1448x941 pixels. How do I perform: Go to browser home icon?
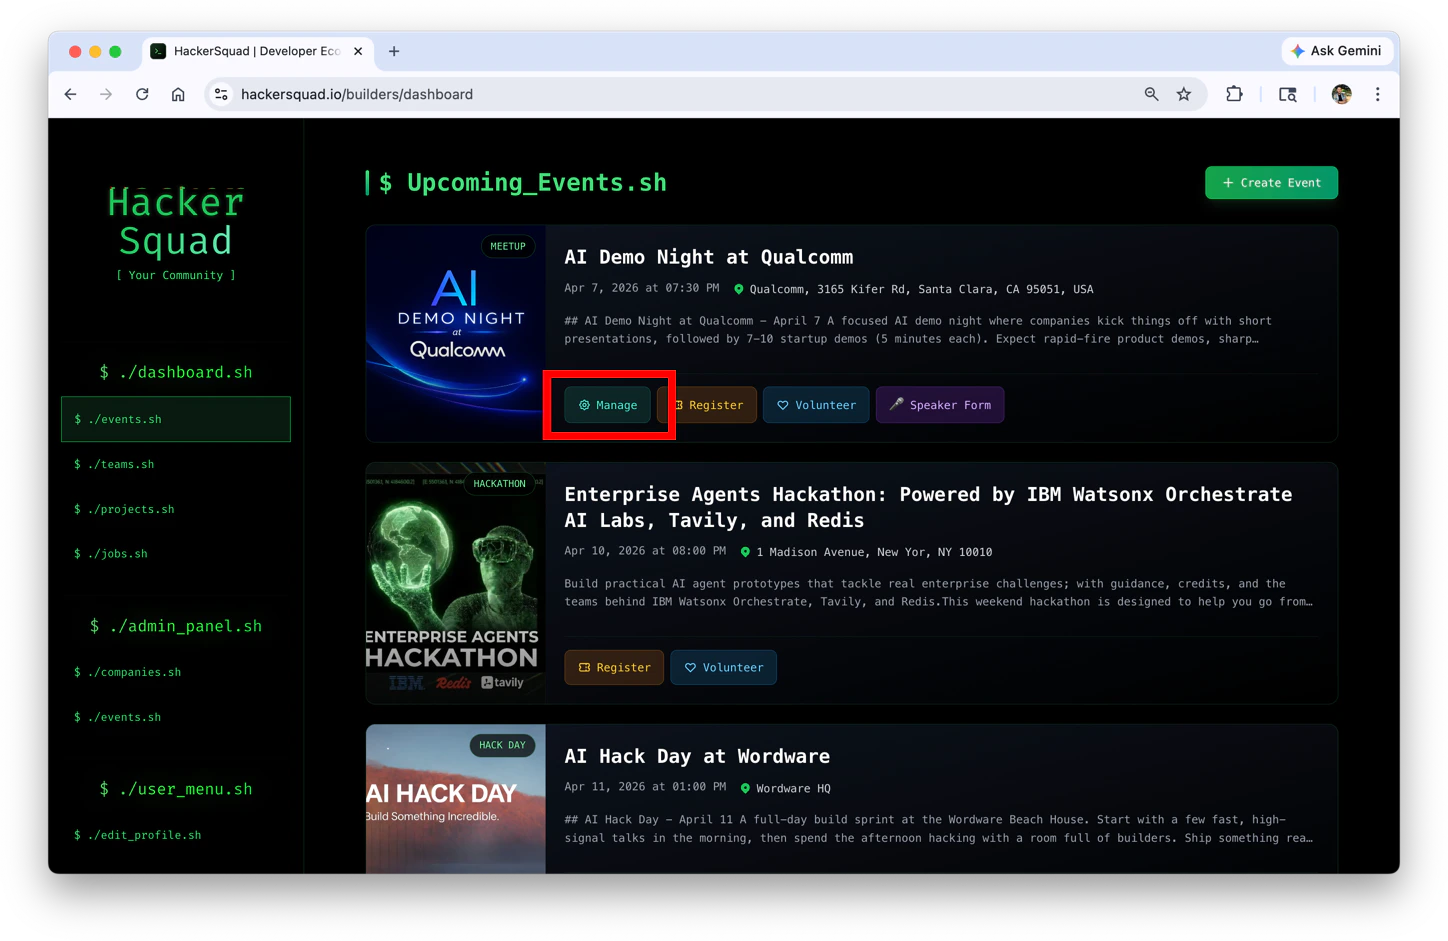(x=178, y=94)
